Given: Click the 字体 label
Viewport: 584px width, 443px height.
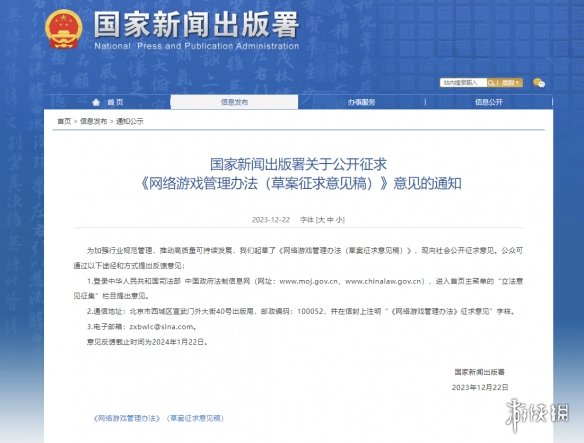Looking at the screenshot, I should pos(307,220).
